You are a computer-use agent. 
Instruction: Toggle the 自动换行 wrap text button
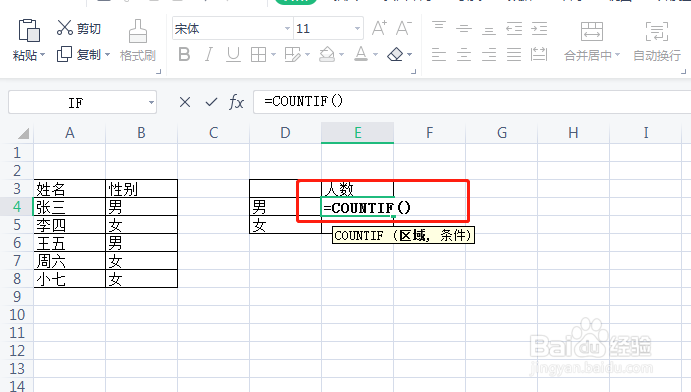pos(657,42)
